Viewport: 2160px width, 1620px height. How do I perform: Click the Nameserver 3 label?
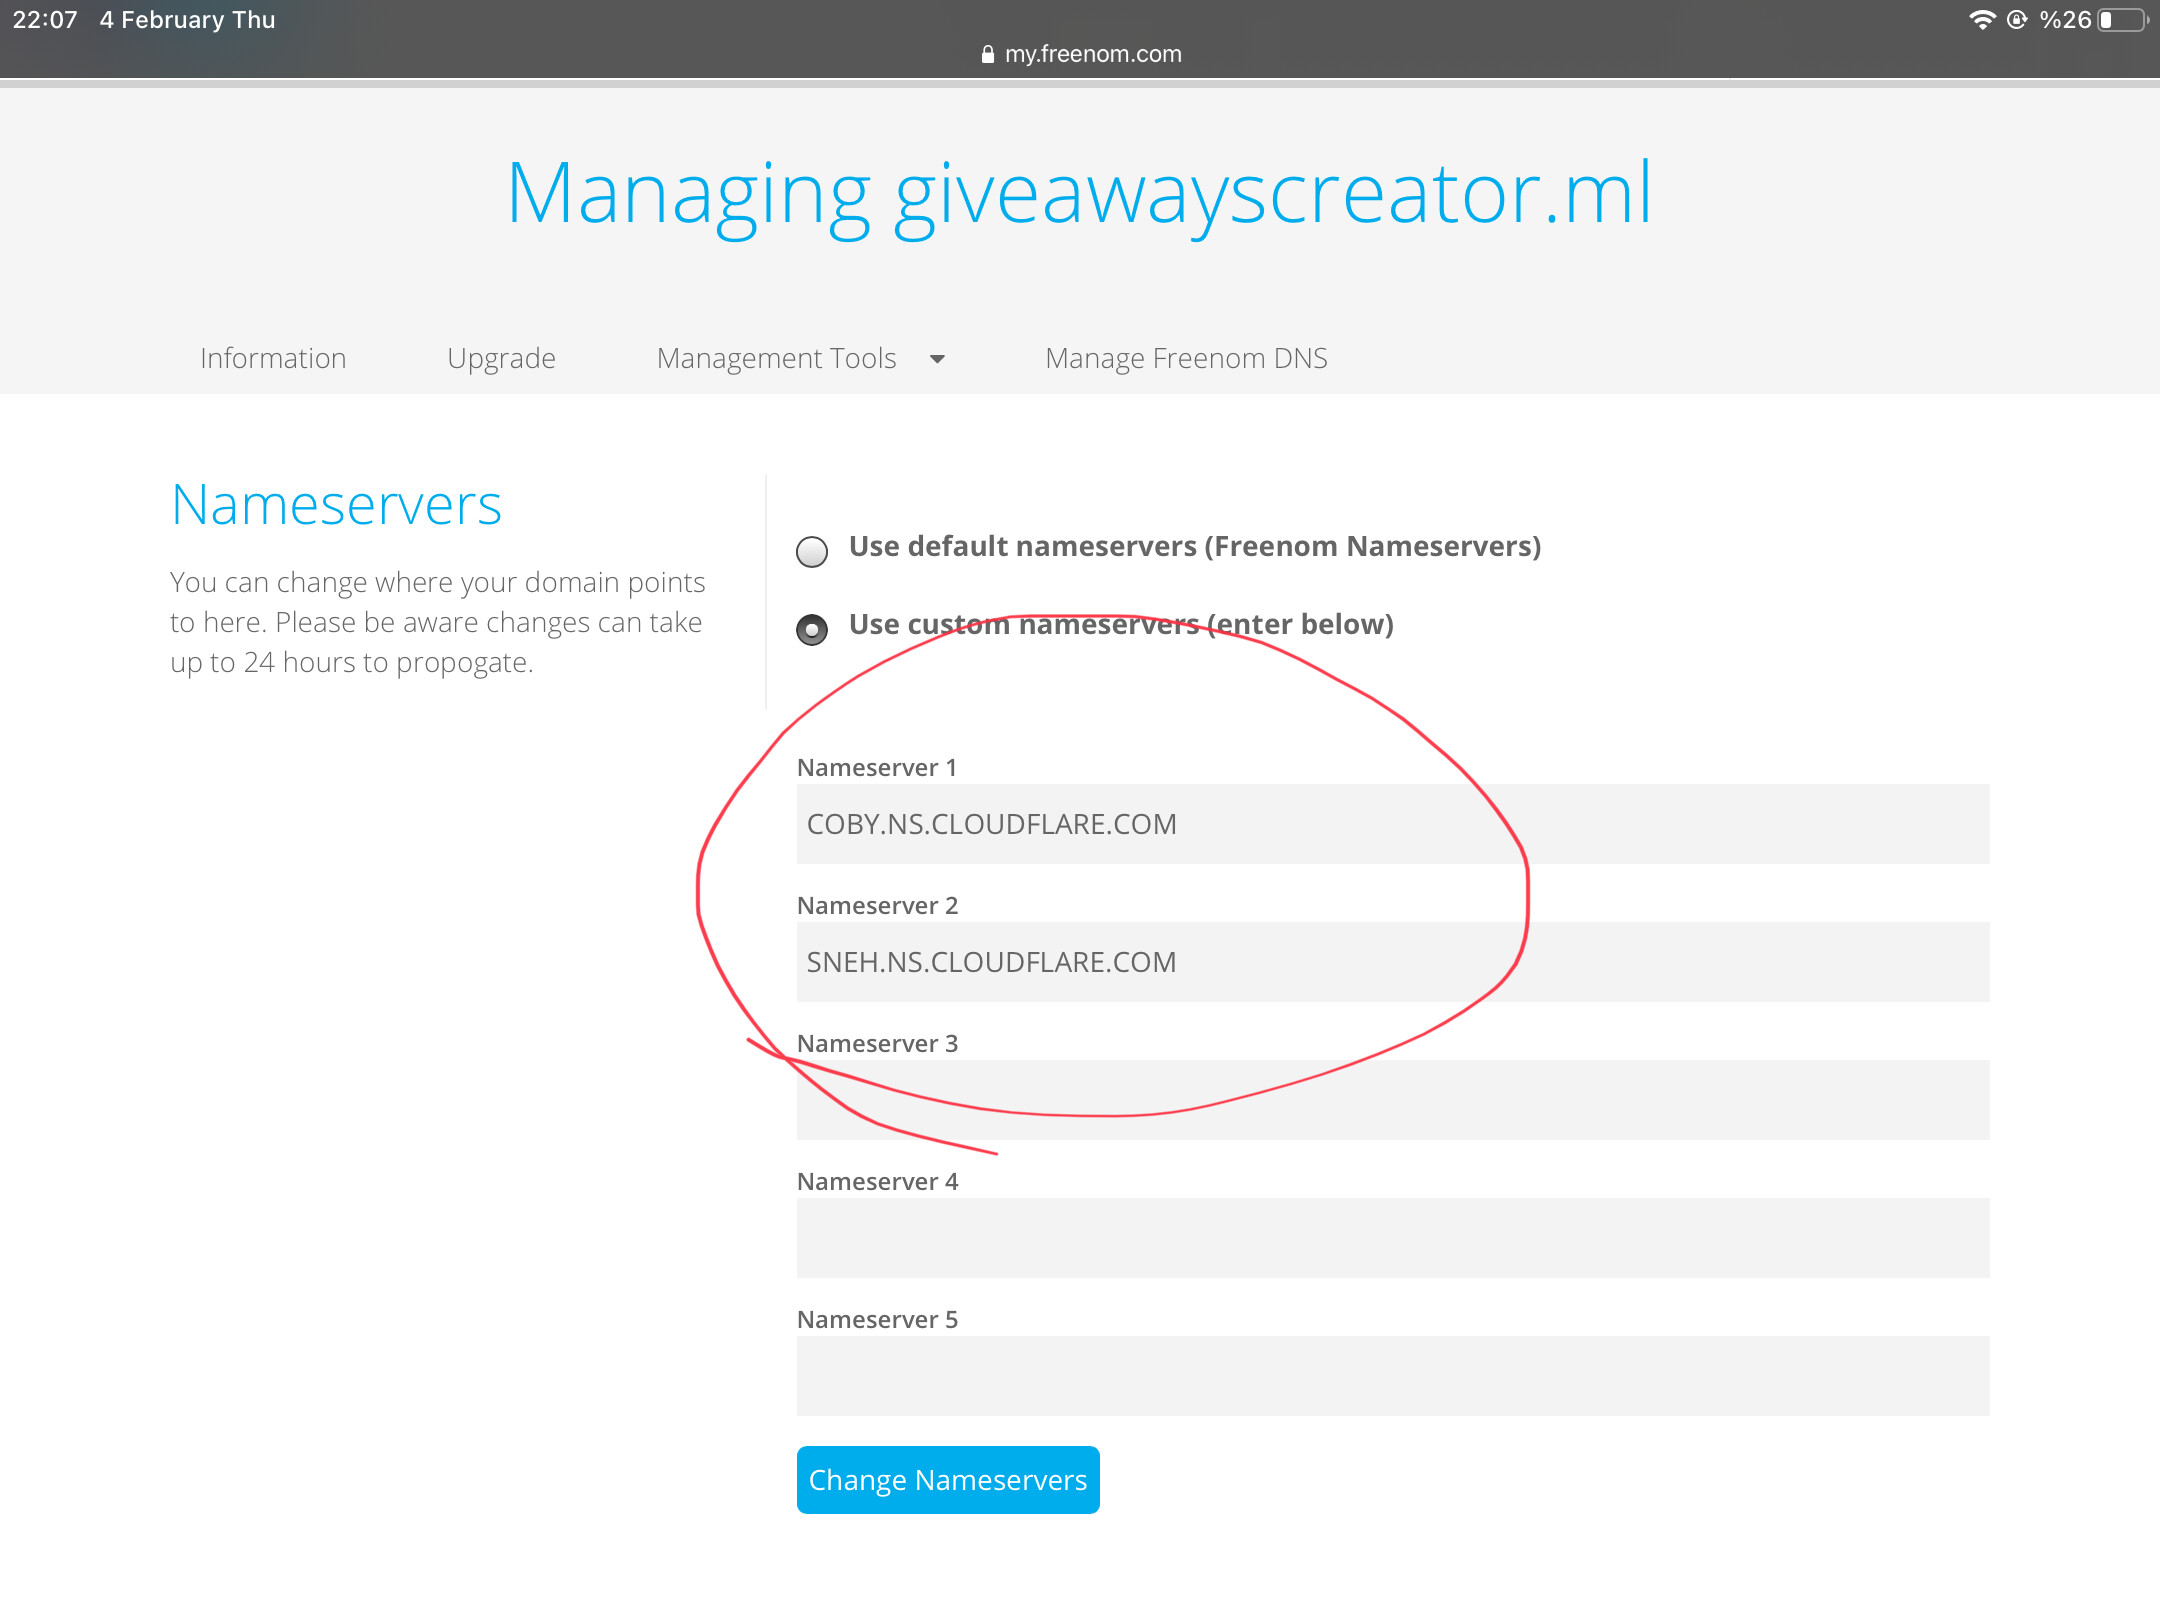pyautogui.click(x=877, y=1043)
